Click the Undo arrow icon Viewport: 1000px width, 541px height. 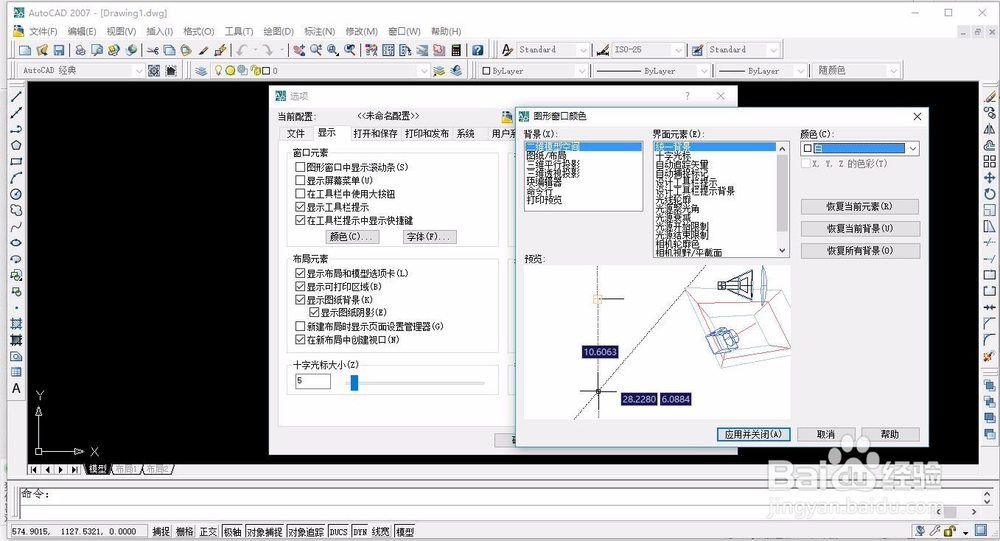click(x=242, y=50)
